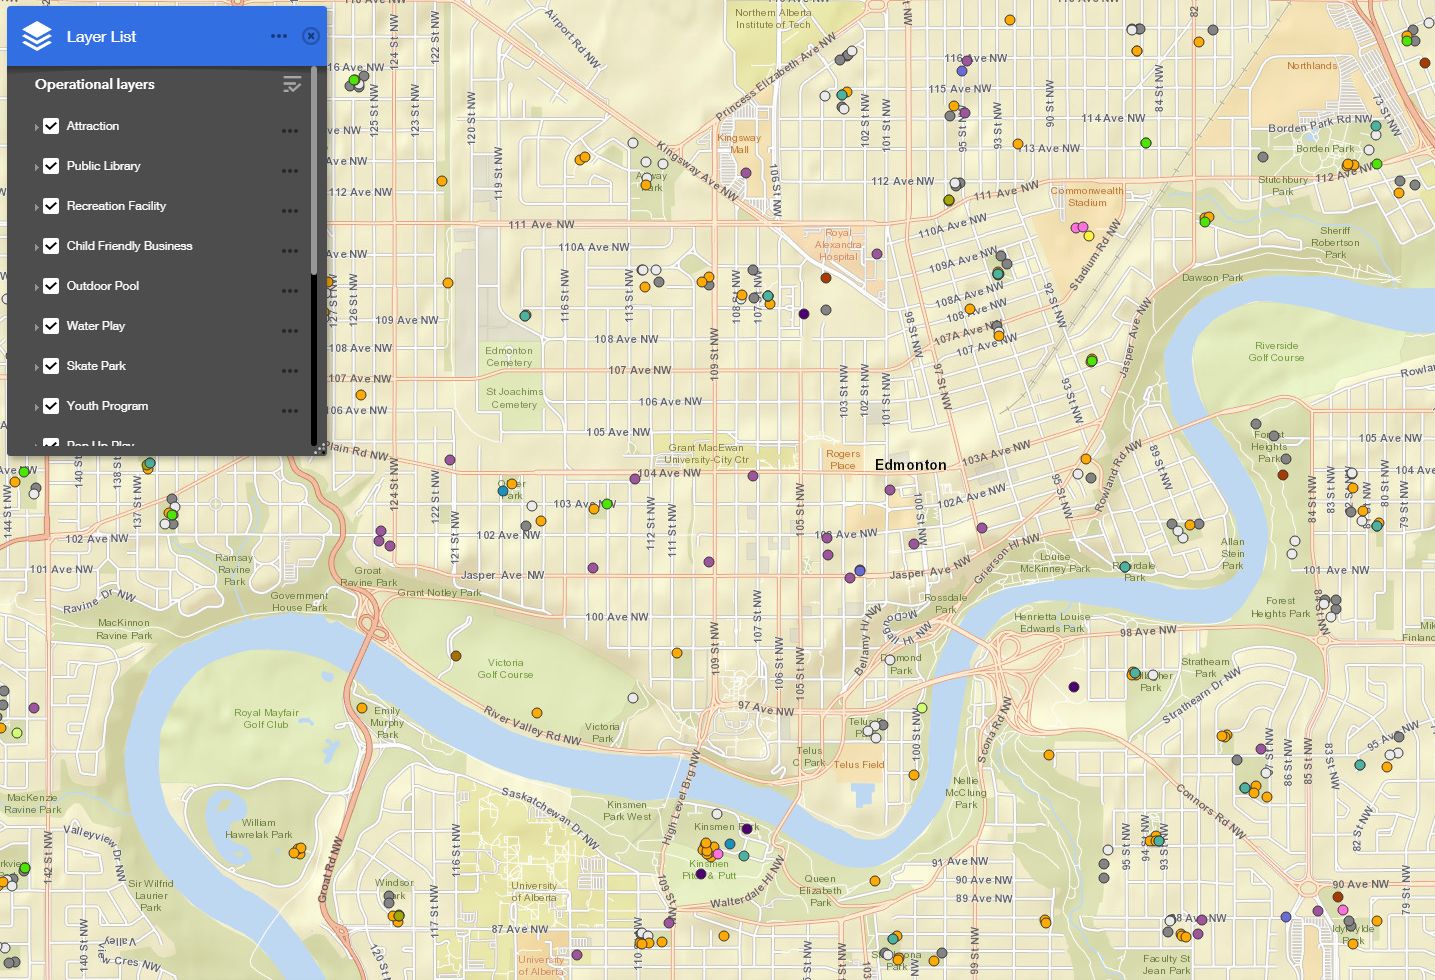Image resolution: width=1435 pixels, height=980 pixels.
Task: Close the Layer List panel
Action: coord(311,37)
